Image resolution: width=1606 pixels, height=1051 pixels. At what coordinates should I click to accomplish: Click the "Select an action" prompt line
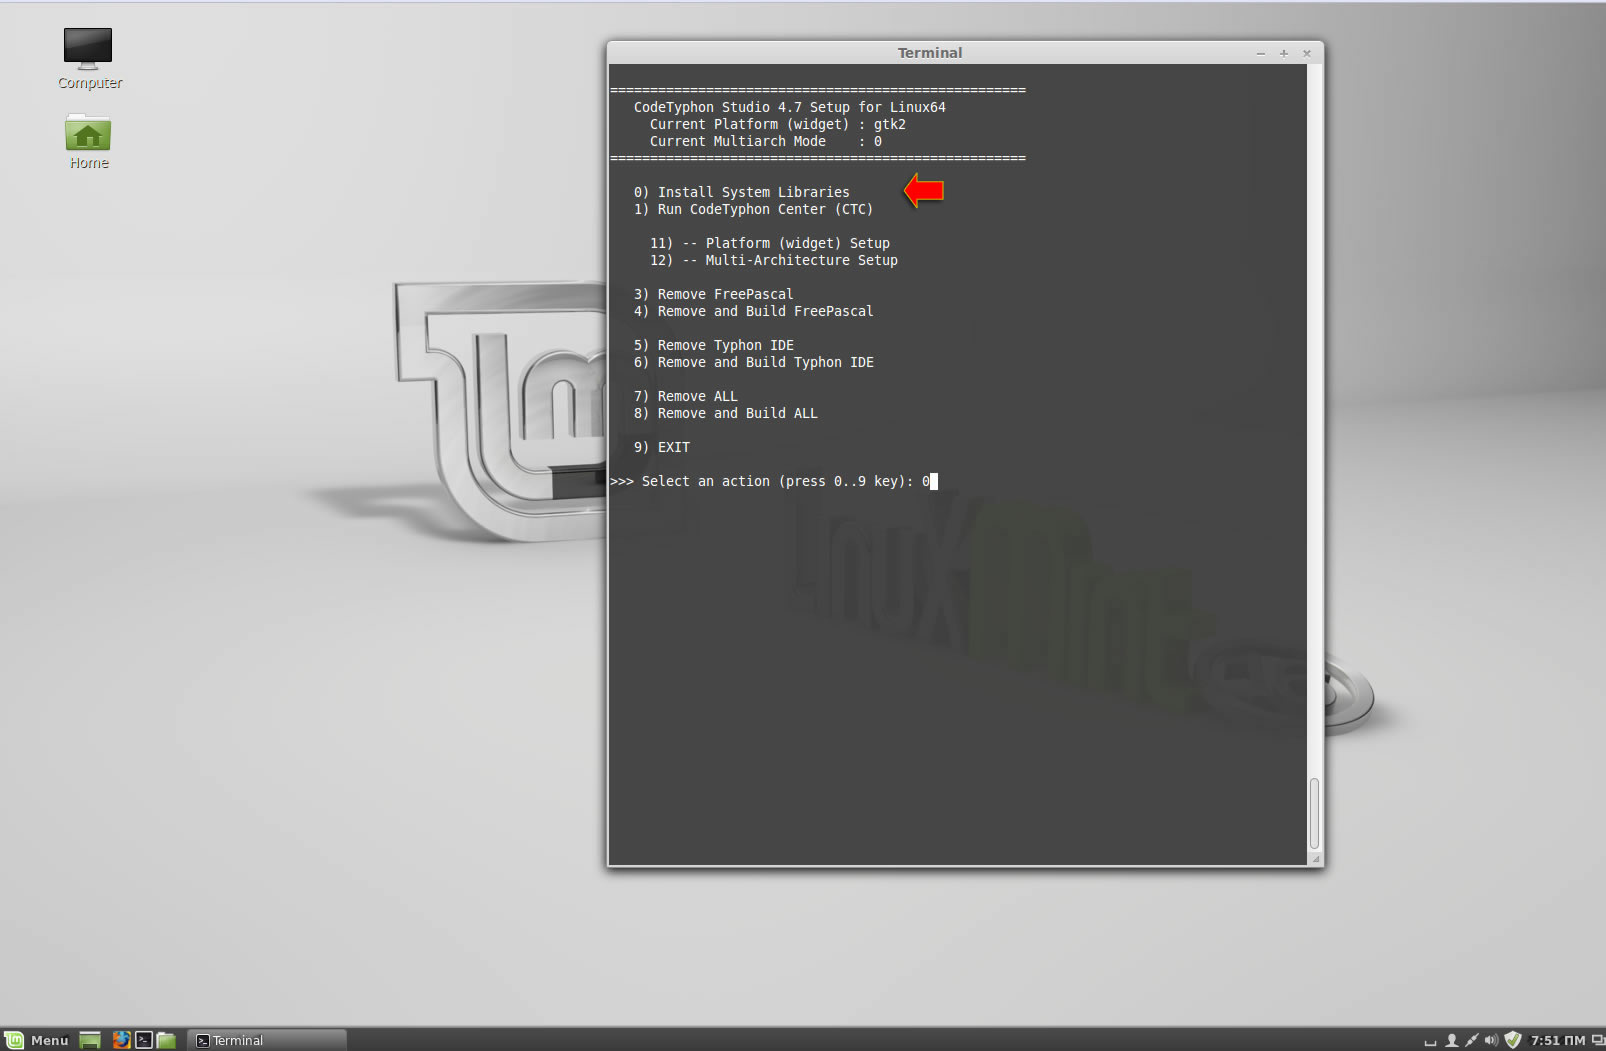coord(773,481)
